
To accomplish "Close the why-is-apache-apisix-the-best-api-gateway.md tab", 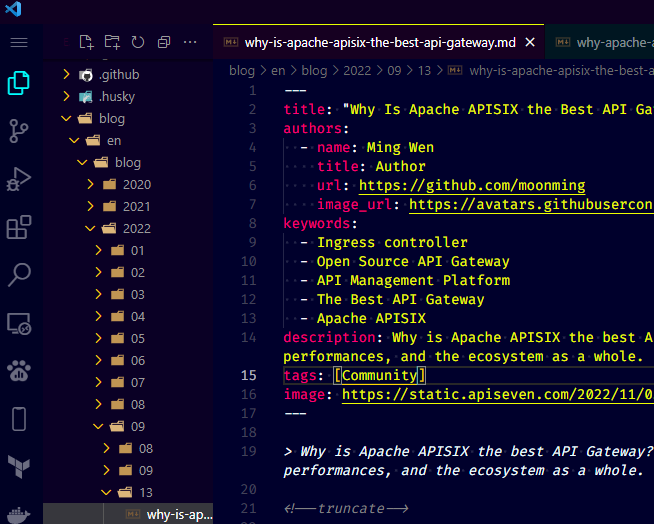I will 530,42.
